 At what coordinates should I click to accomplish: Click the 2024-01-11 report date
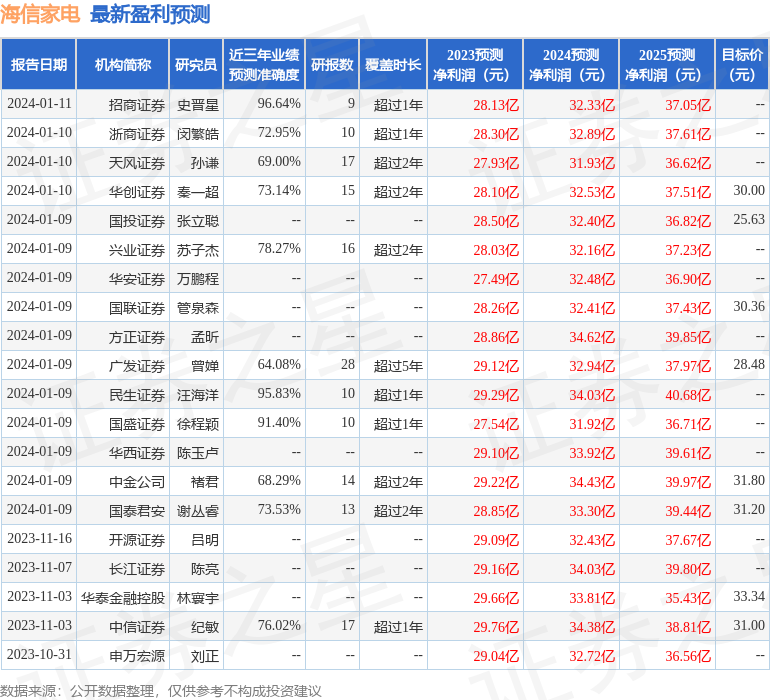[x=39, y=103]
